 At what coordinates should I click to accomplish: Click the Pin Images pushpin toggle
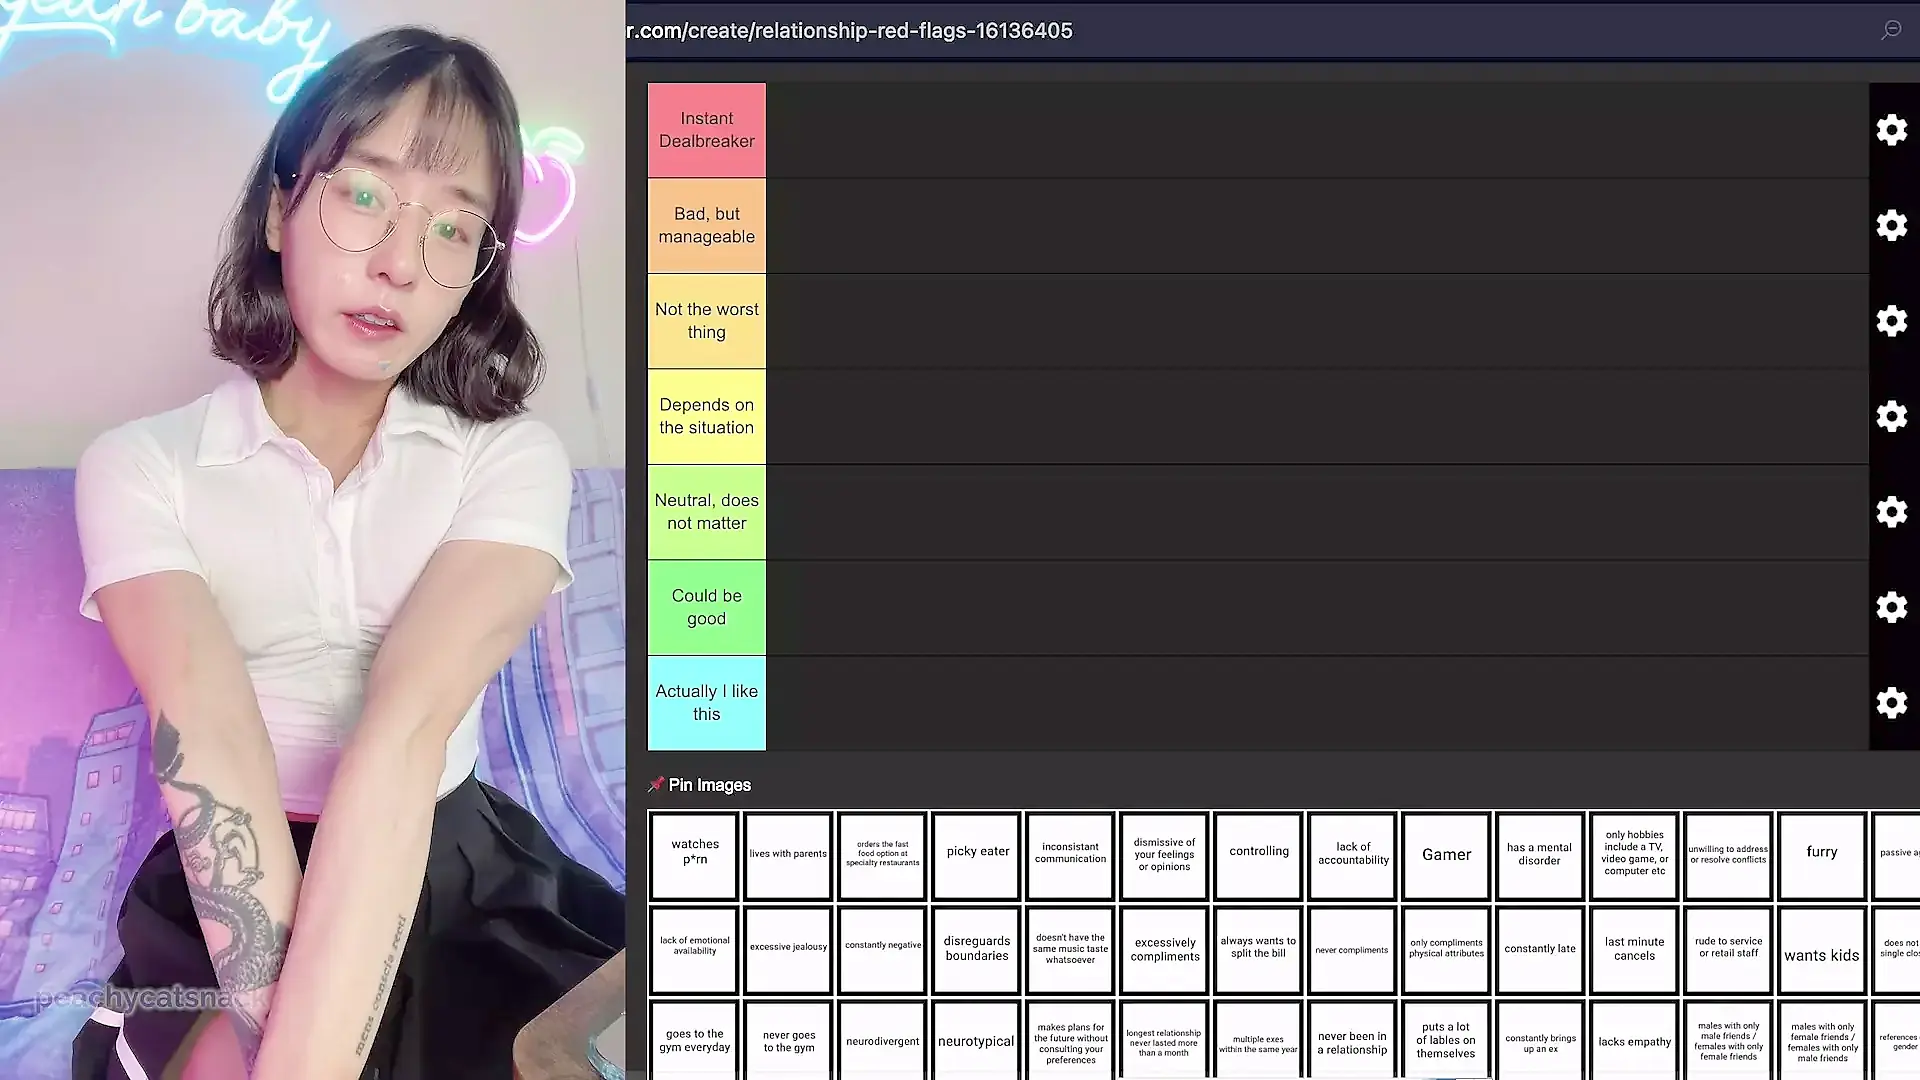click(657, 785)
